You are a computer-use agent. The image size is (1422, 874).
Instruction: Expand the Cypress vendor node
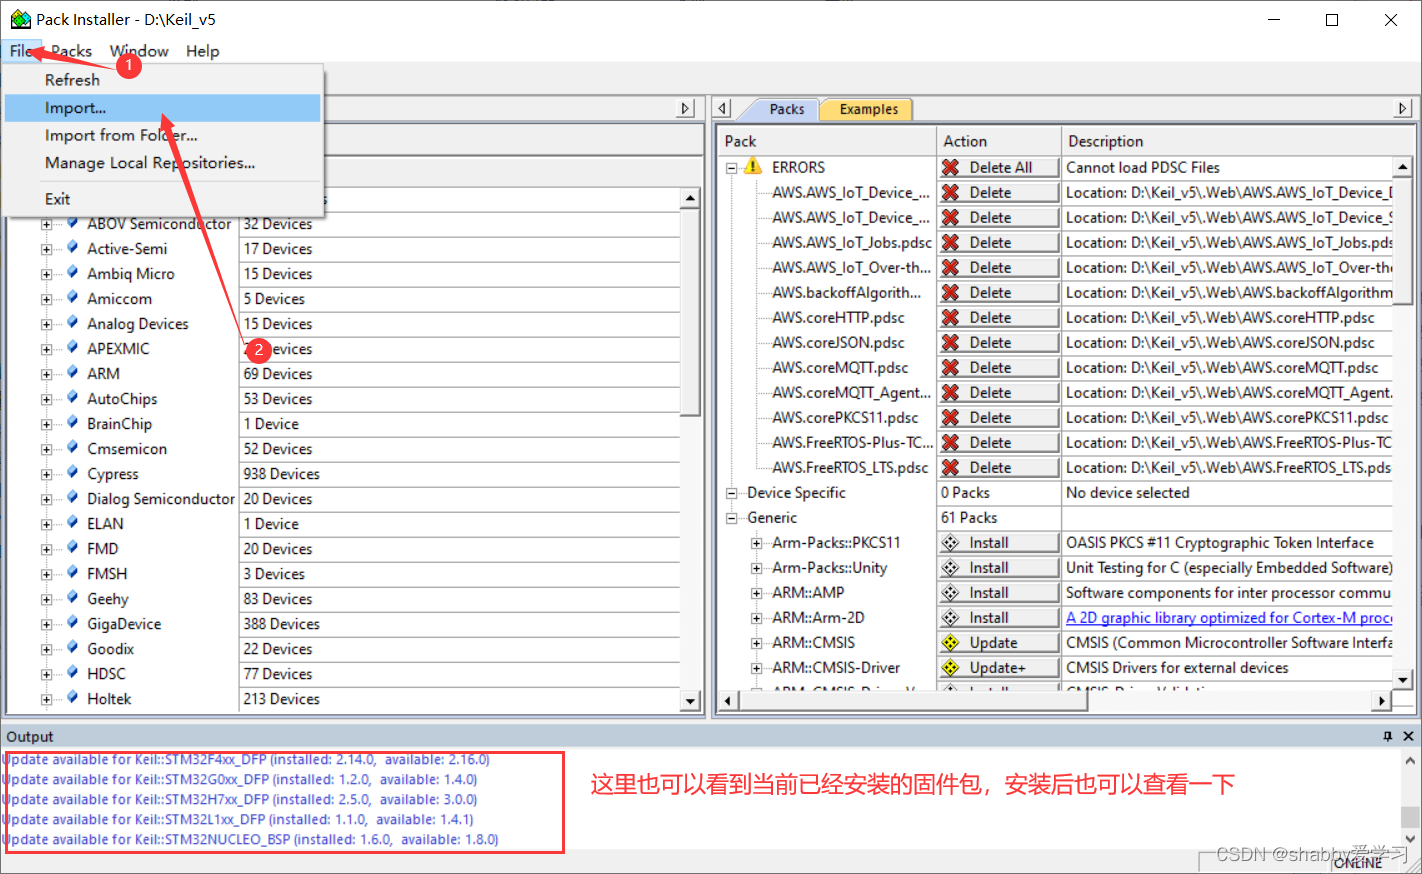pos(46,474)
